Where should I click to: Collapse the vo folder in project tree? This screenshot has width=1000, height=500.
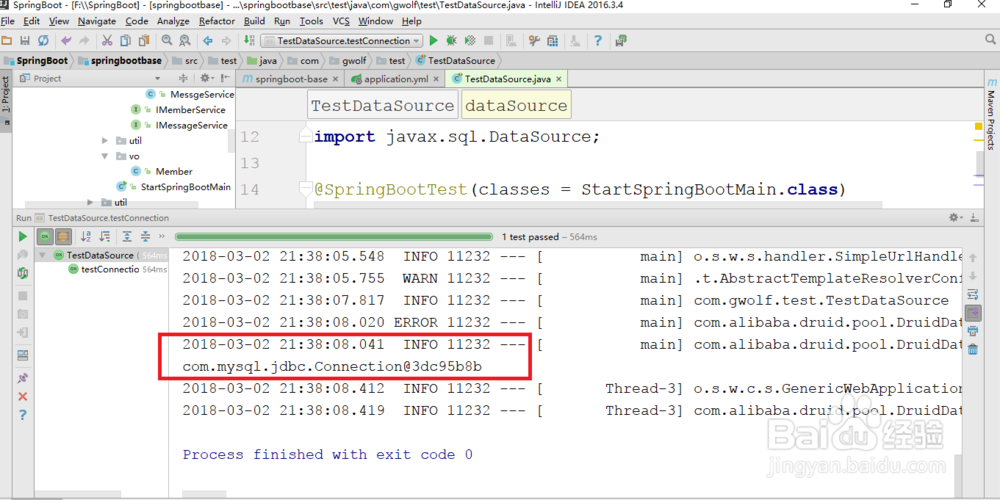tap(105, 156)
